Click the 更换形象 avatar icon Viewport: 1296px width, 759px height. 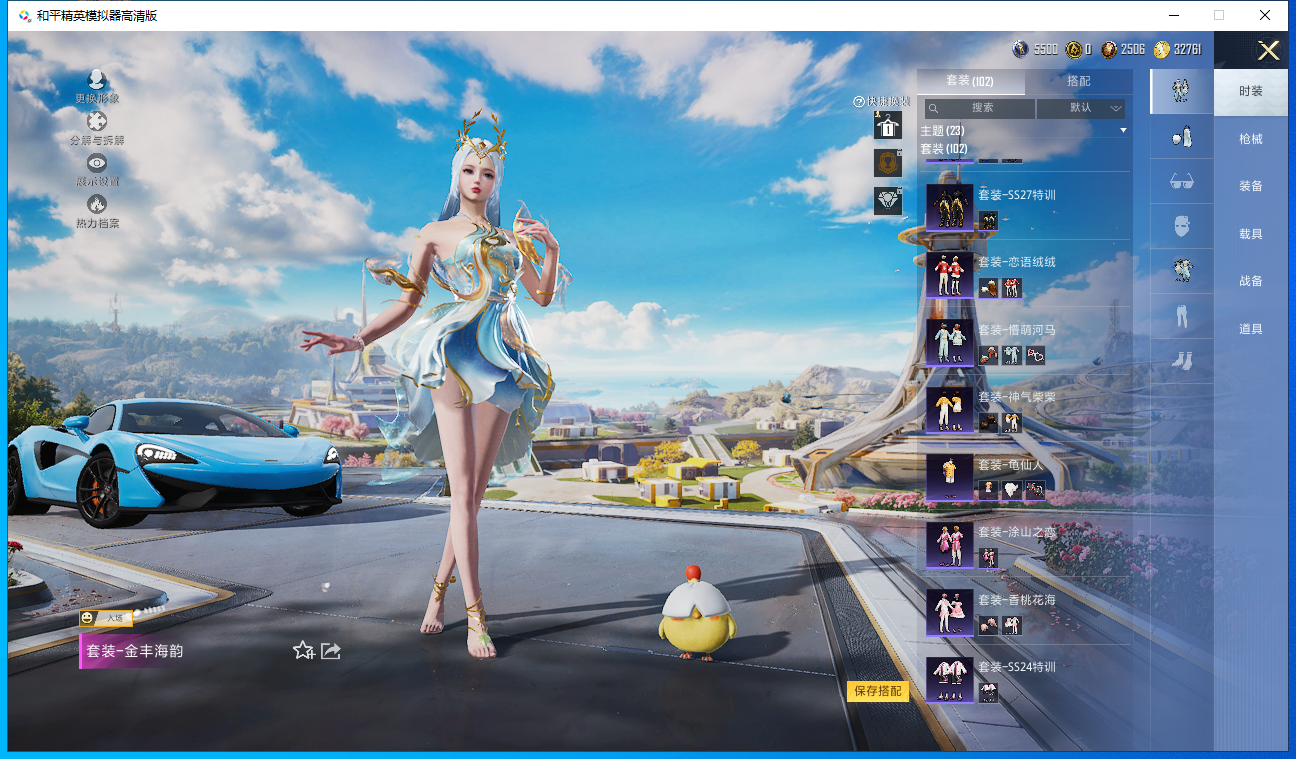click(97, 81)
